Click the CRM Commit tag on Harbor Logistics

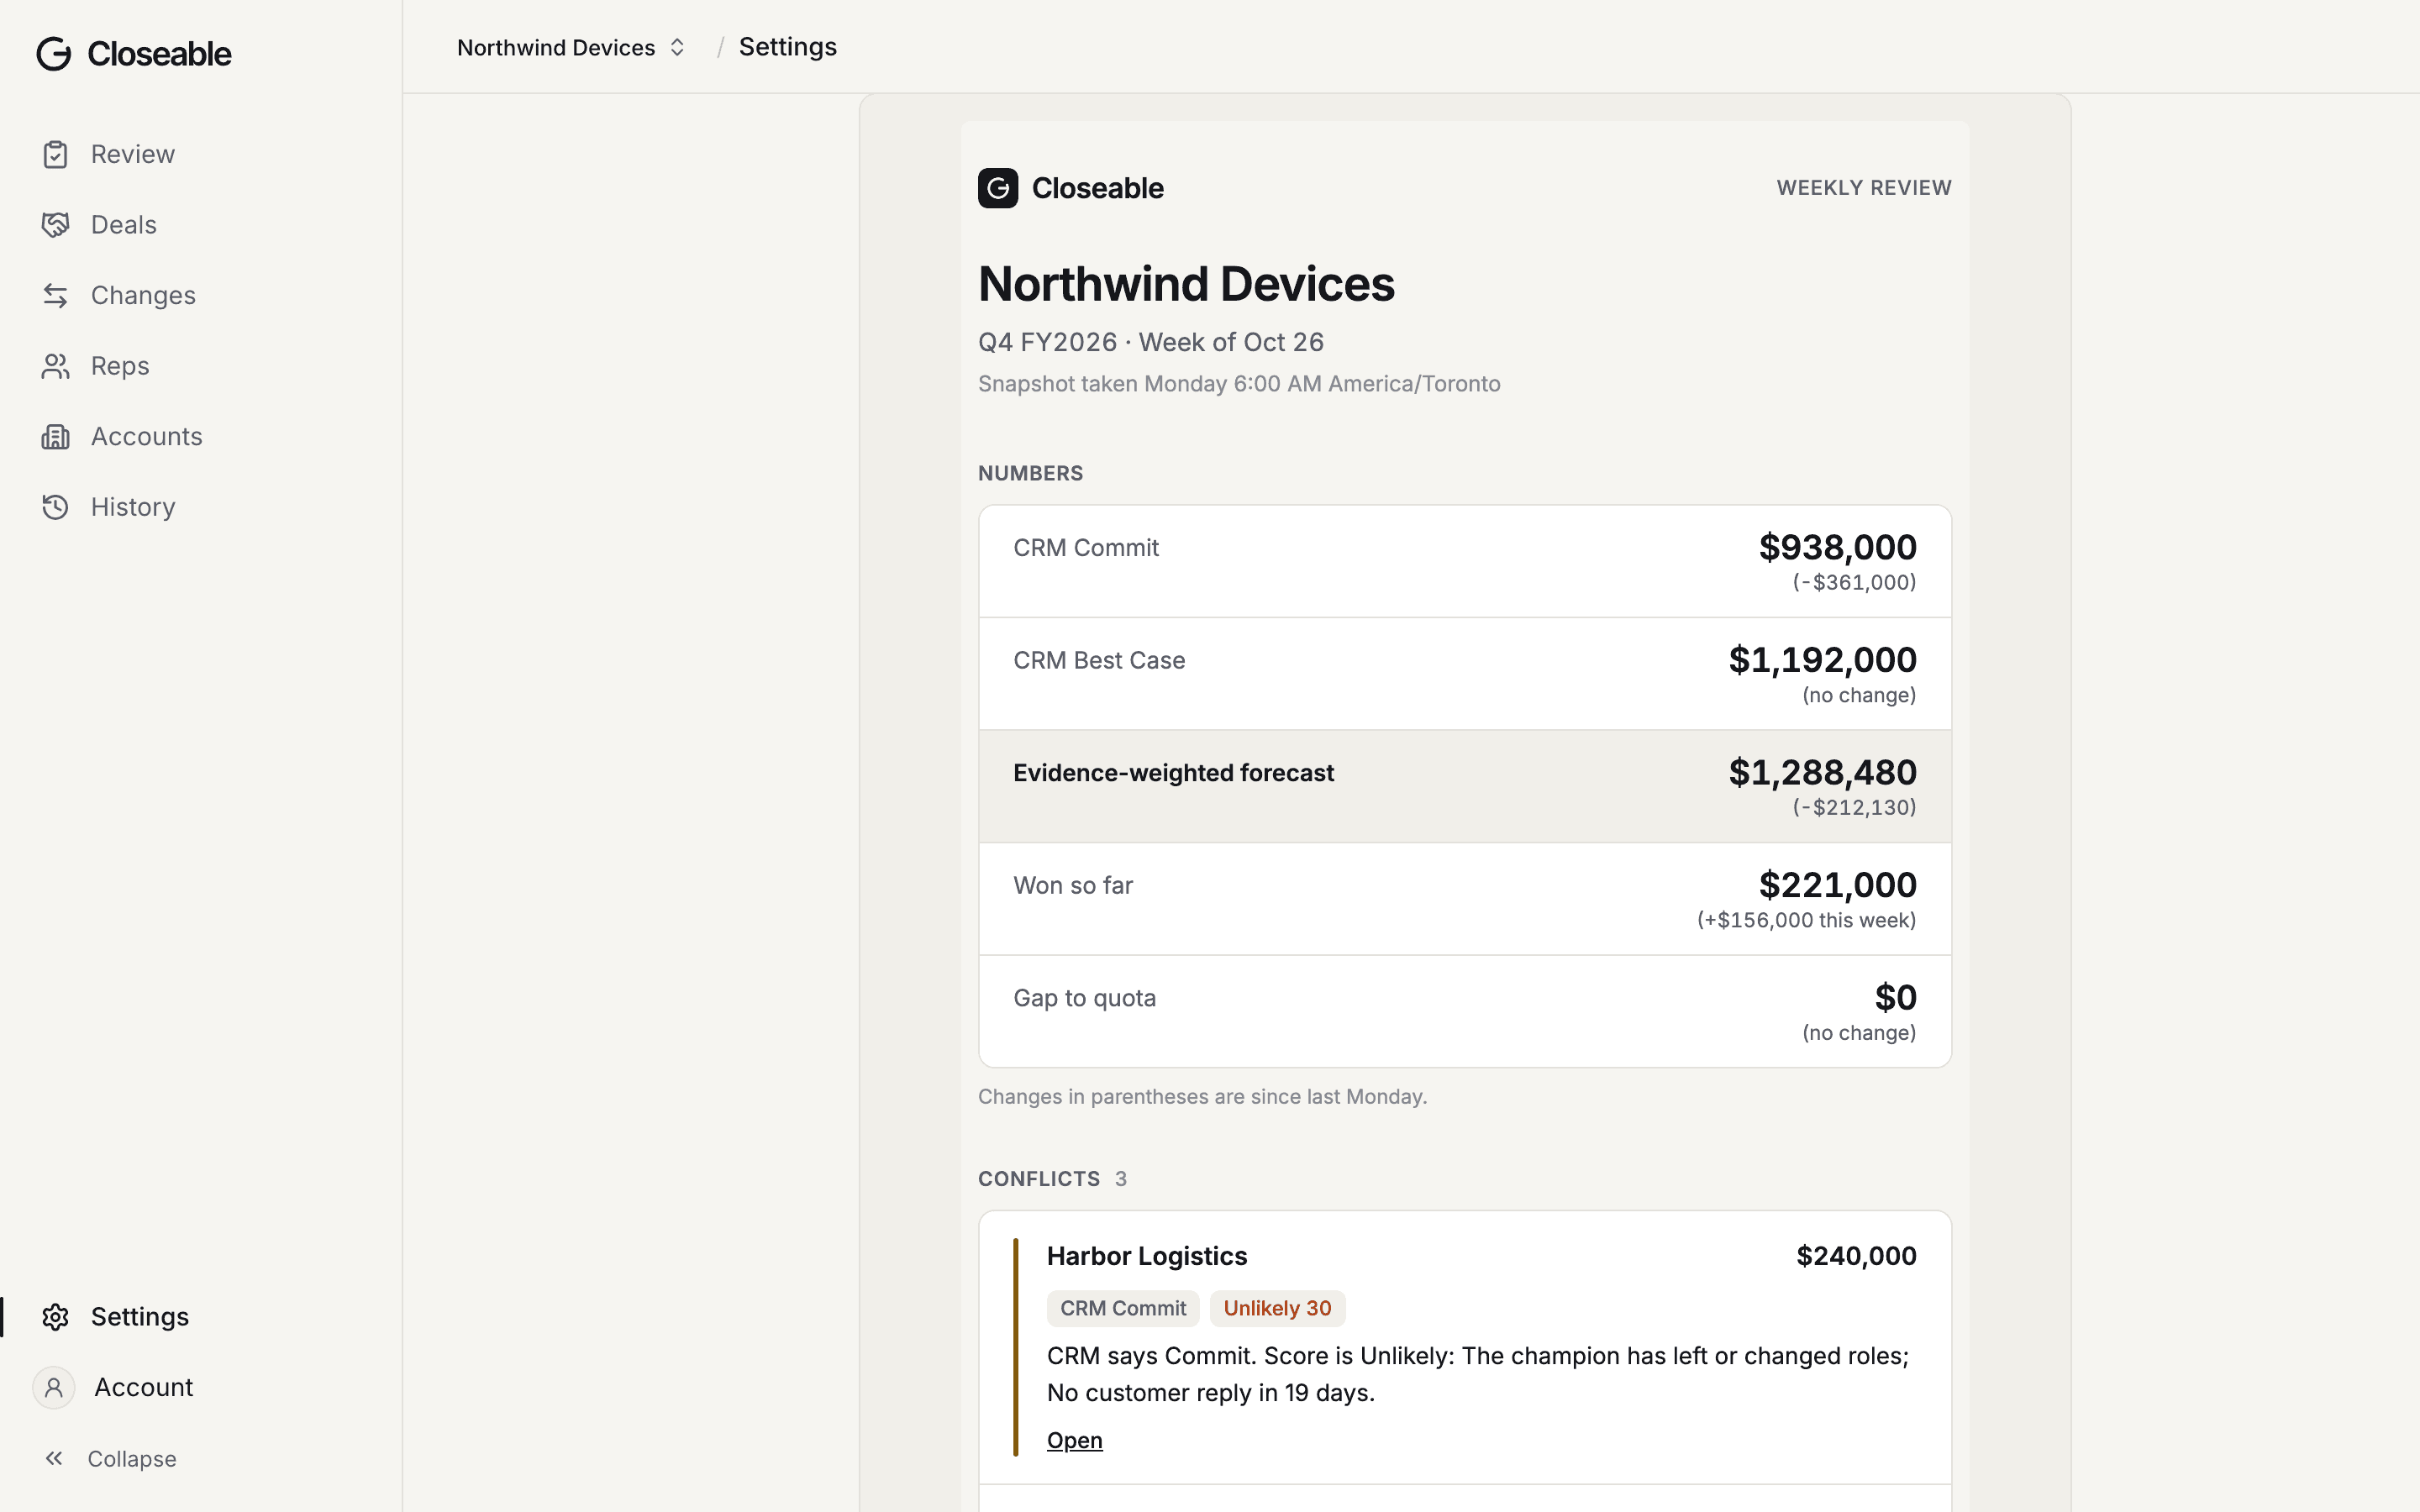tap(1123, 1309)
